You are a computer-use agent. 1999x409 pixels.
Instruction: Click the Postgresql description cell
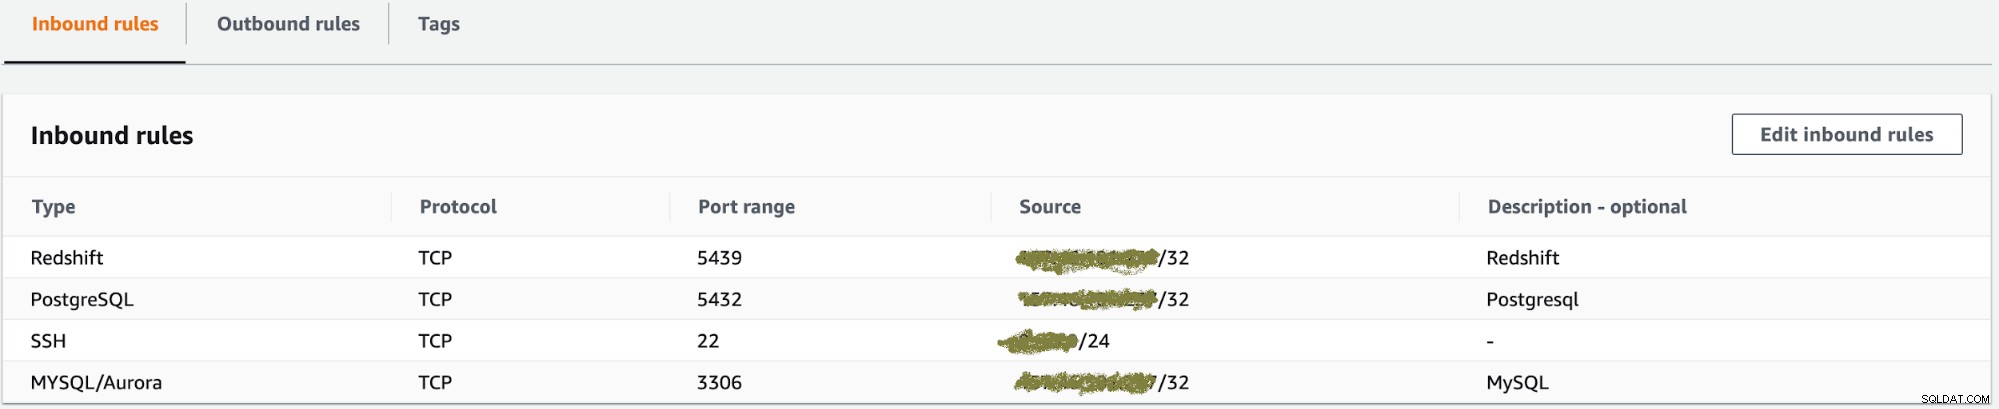pyautogui.click(x=1532, y=300)
